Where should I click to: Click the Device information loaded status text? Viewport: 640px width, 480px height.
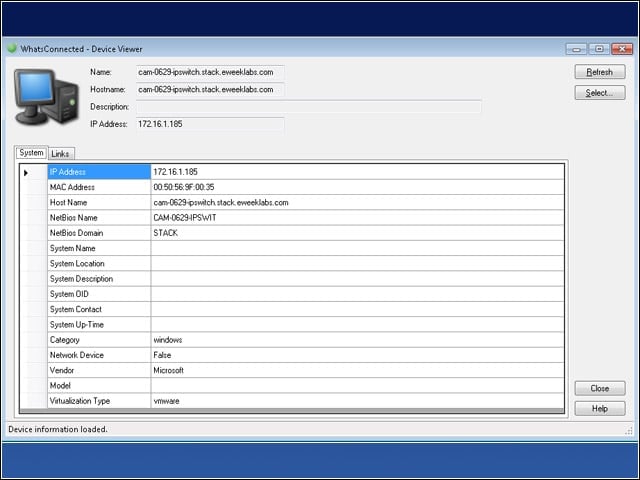(x=58, y=429)
